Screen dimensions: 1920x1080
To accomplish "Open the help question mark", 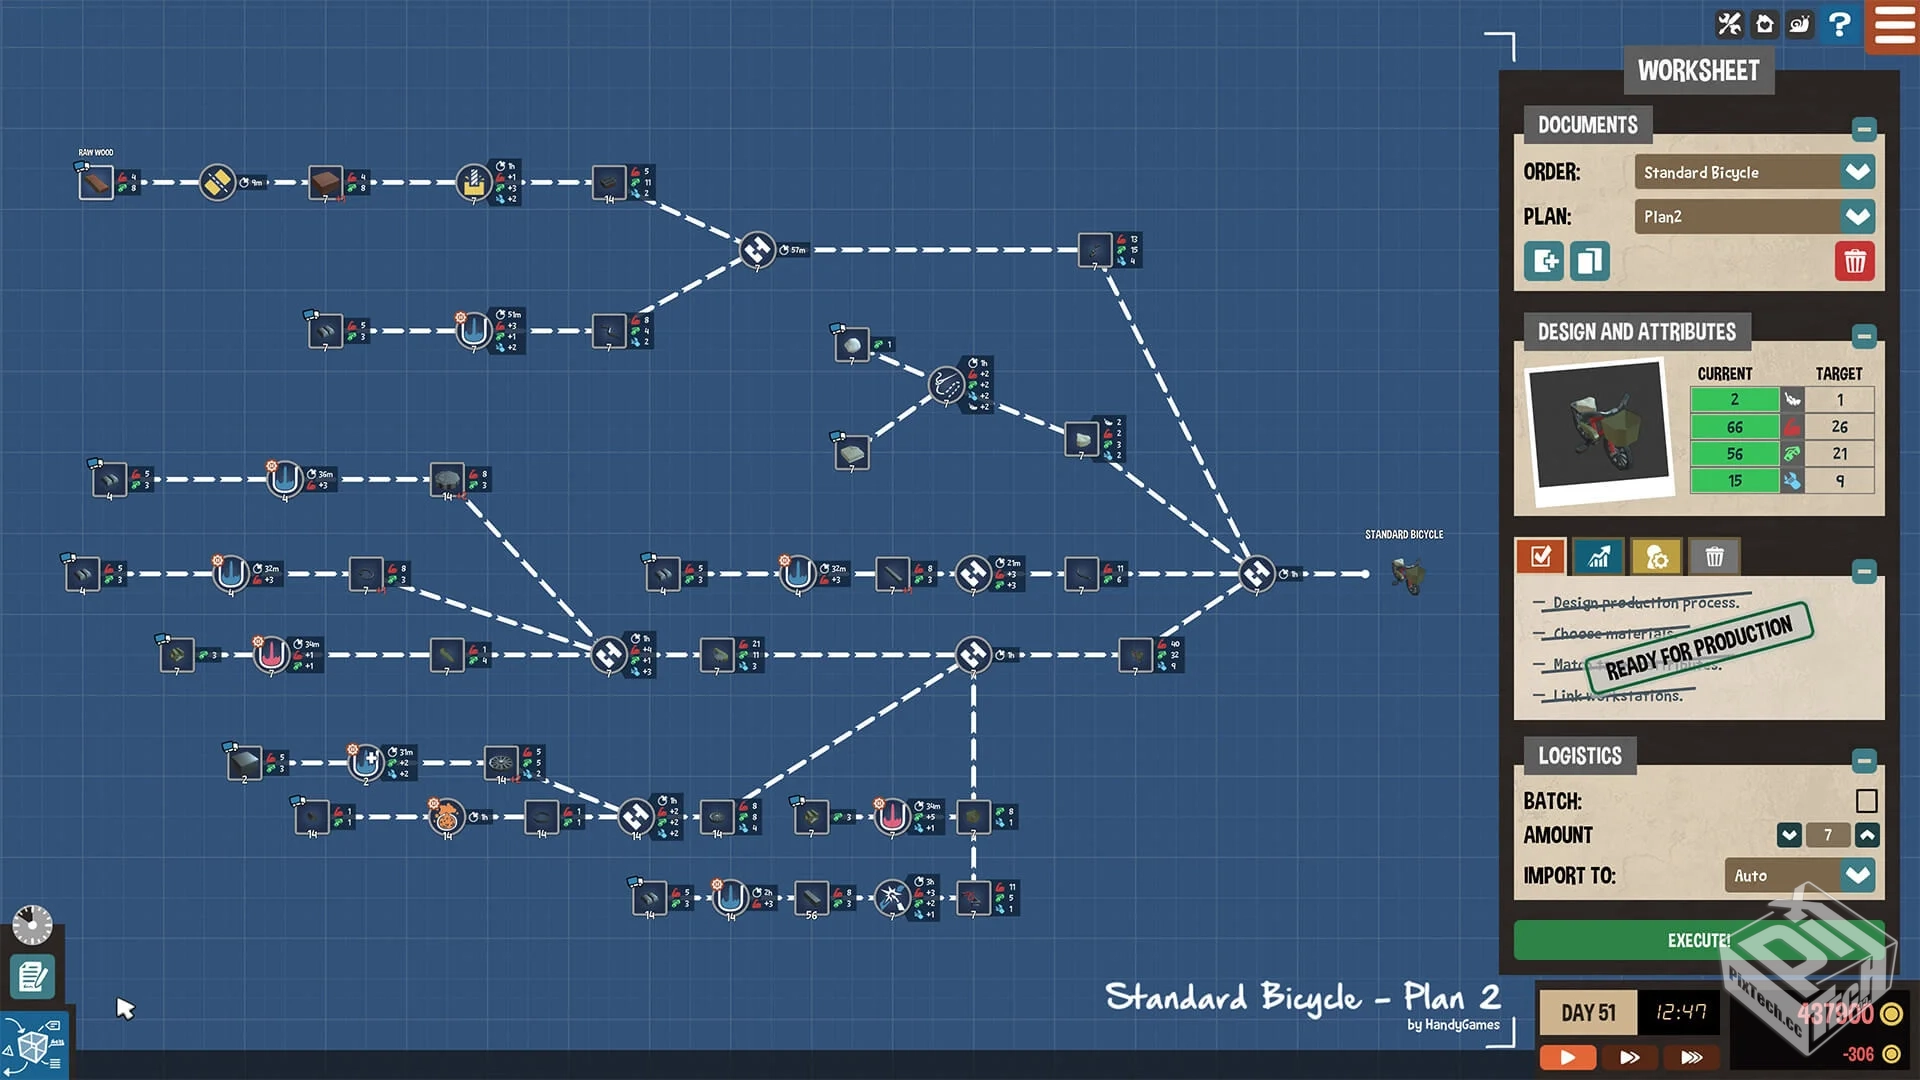I will (x=1838, y=23).
